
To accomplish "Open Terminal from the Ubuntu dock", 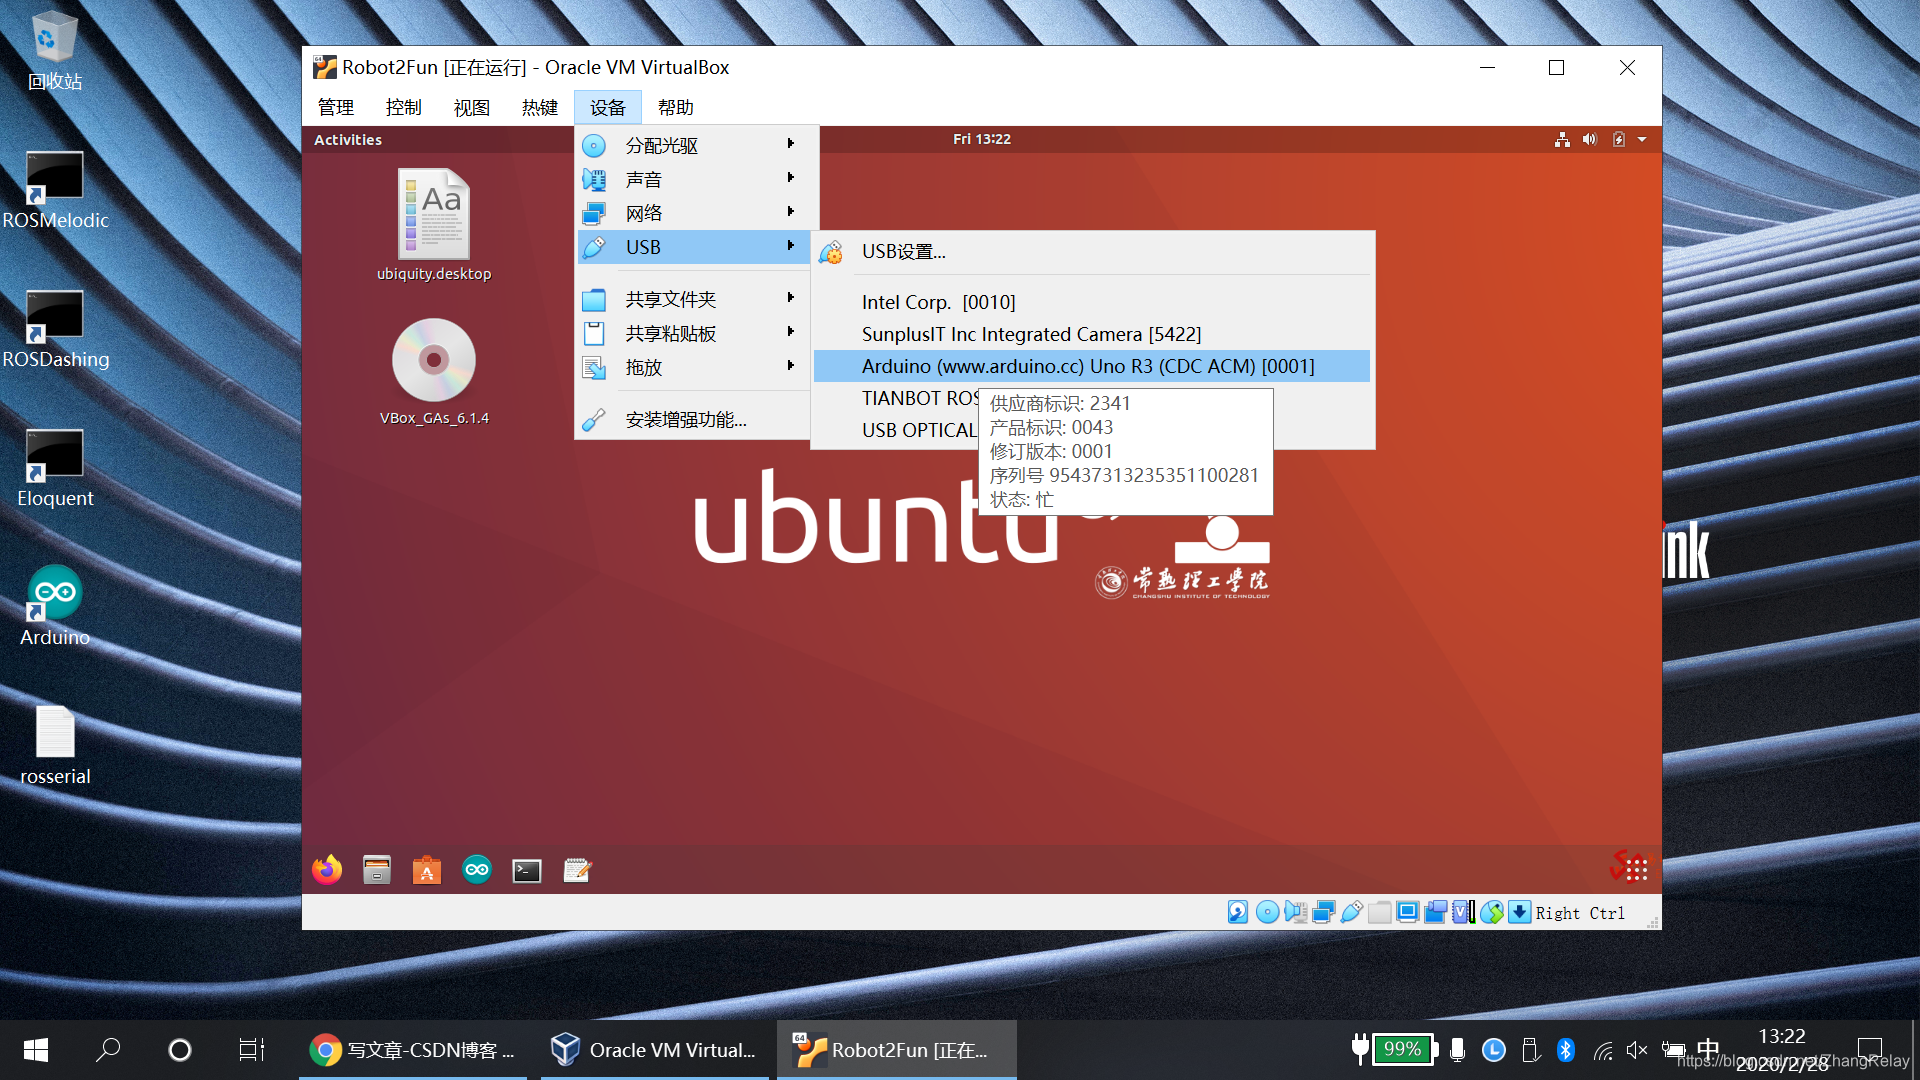I will (x=527, y=870).
